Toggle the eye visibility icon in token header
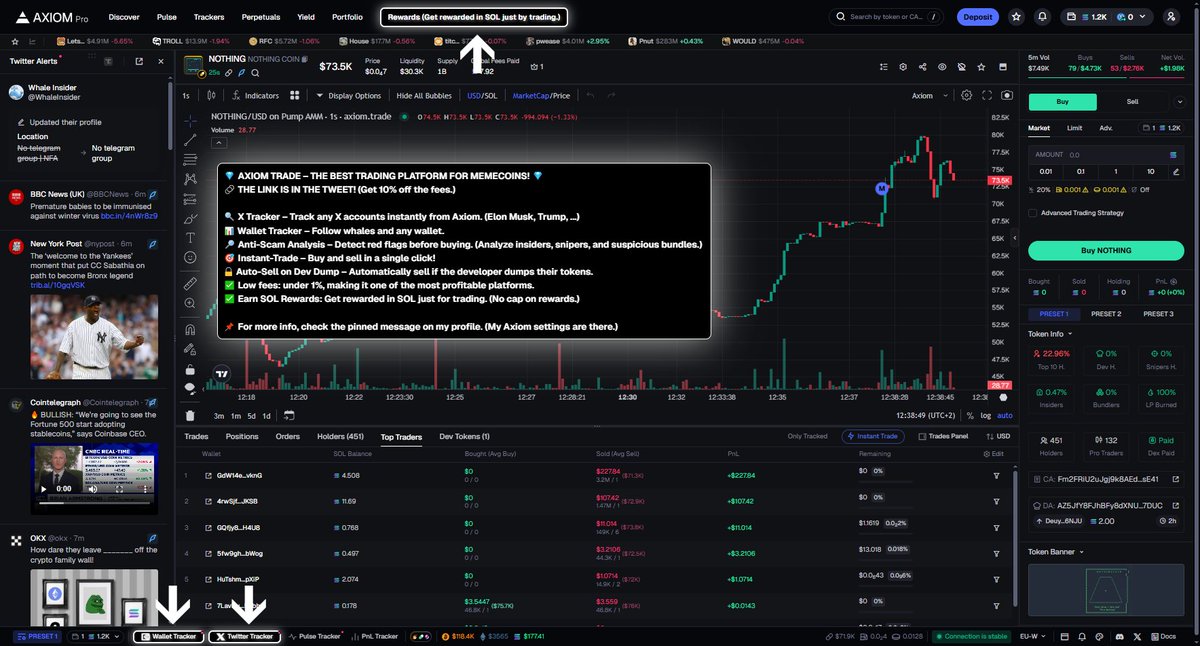 tap(941, 67)
